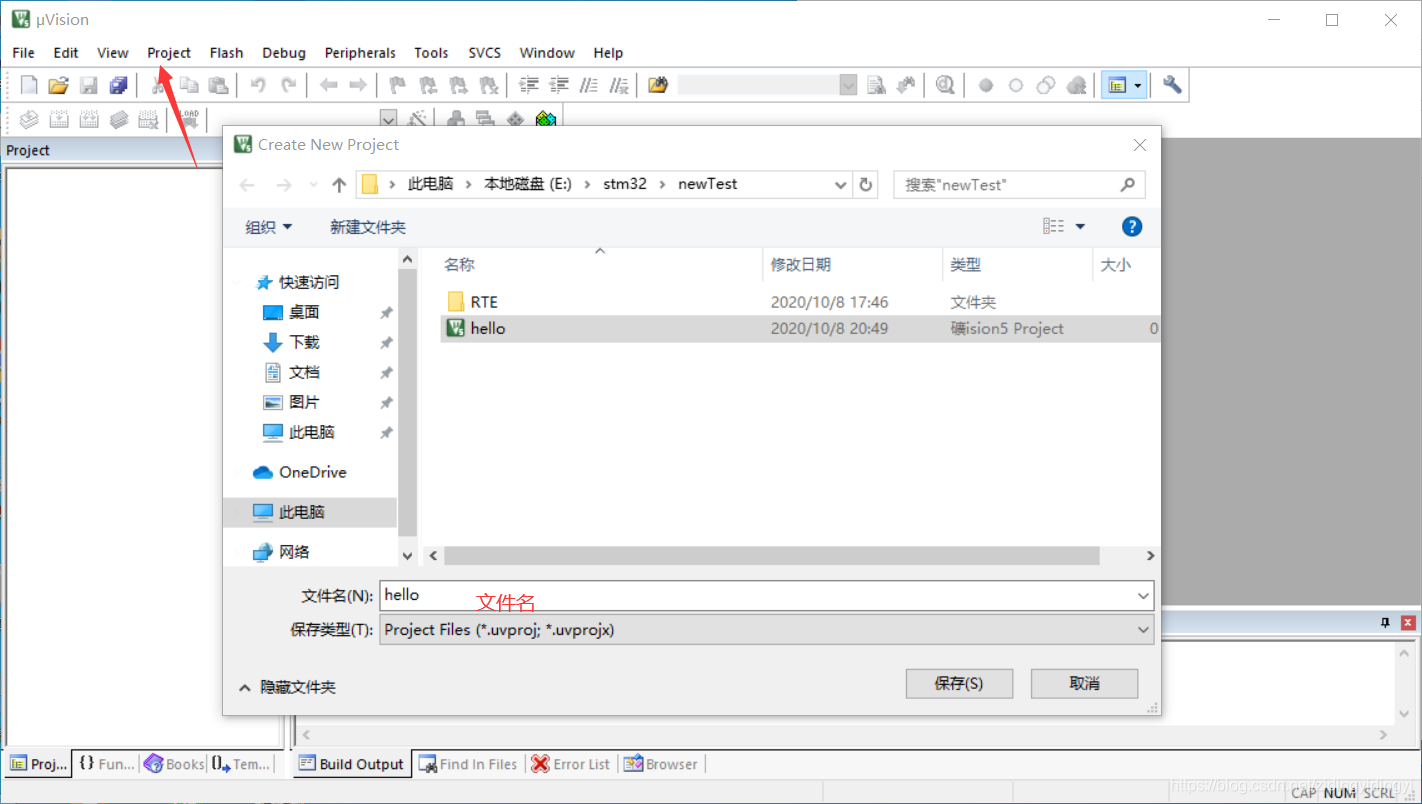Viewport: 1422px width, 804px height.
Task: Open the Window layout dropdown arrow
Action: 1138,85
